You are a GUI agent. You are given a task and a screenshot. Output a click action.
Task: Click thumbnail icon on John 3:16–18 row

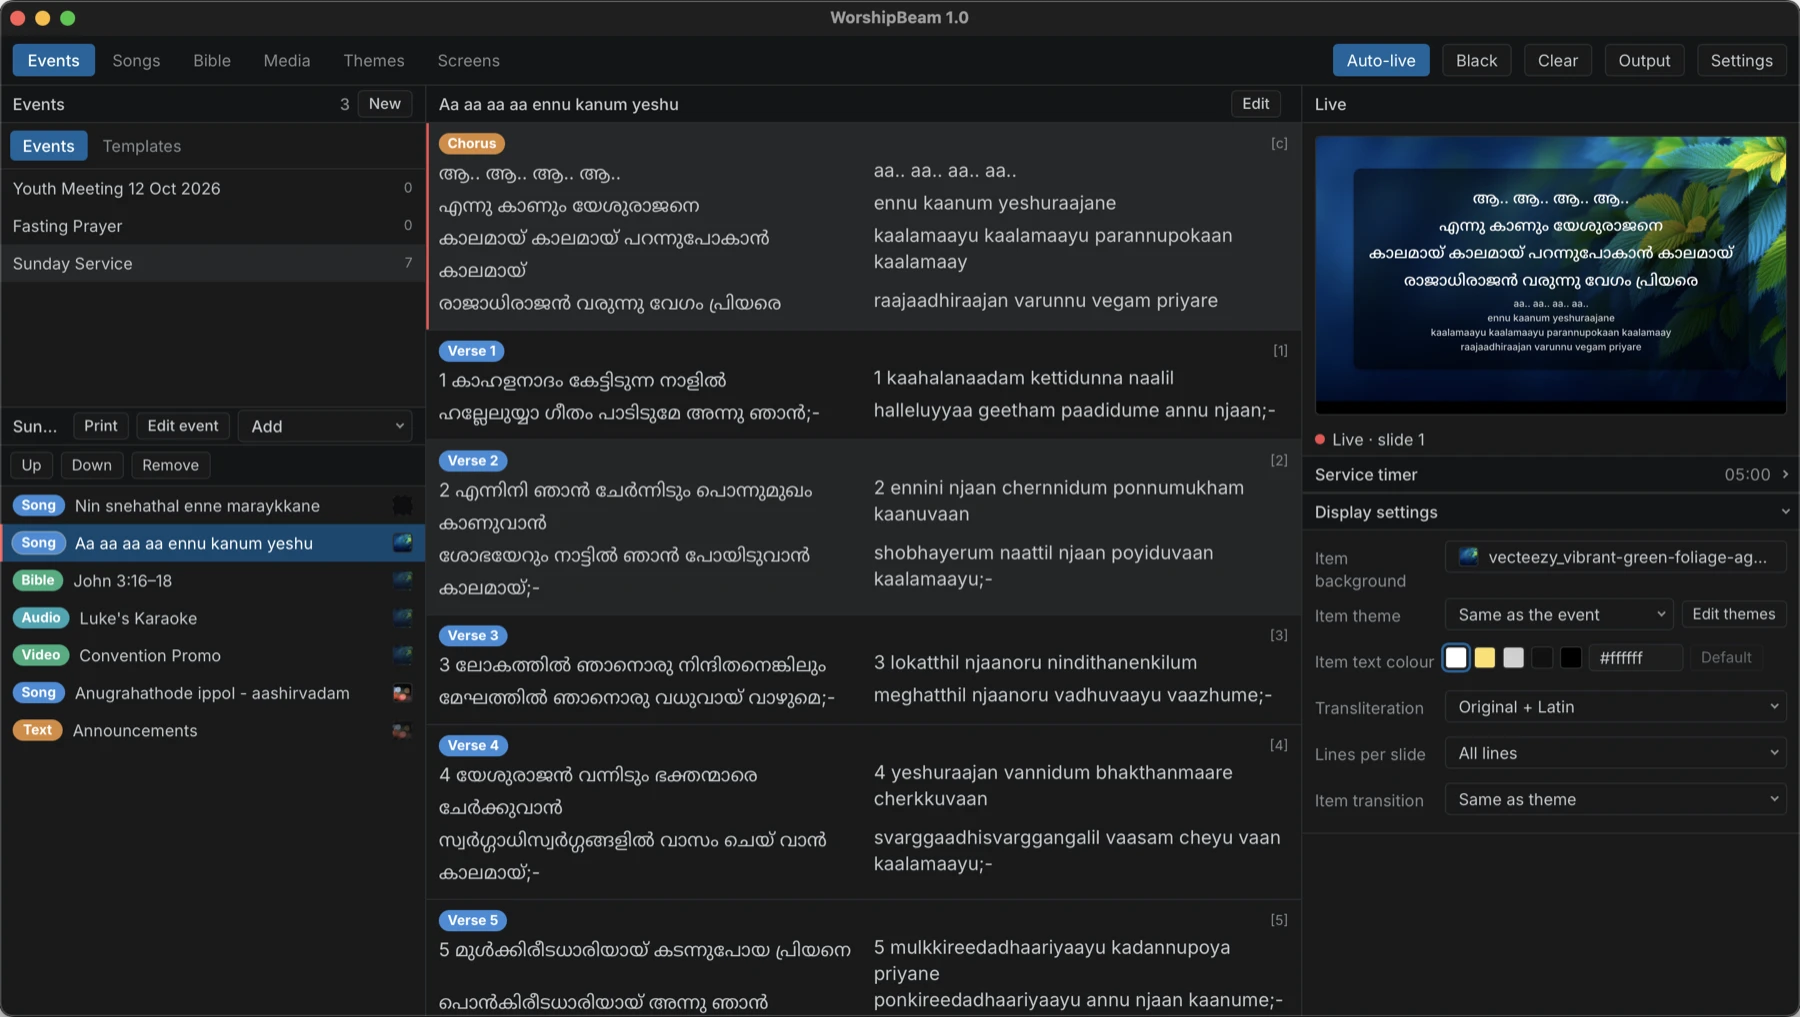pyautogui.click(x=402, y=580)
